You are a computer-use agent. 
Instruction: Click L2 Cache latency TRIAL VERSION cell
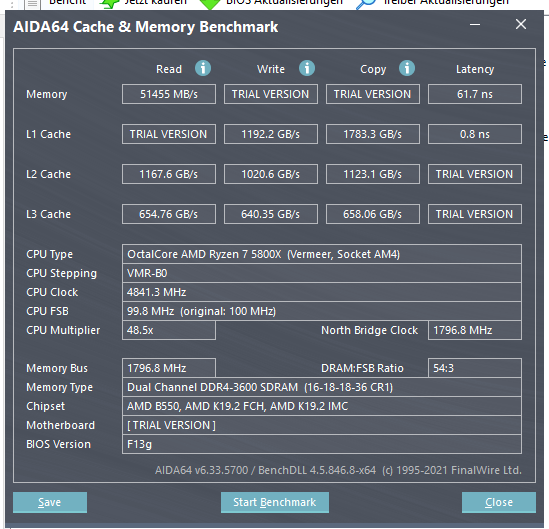475,174
